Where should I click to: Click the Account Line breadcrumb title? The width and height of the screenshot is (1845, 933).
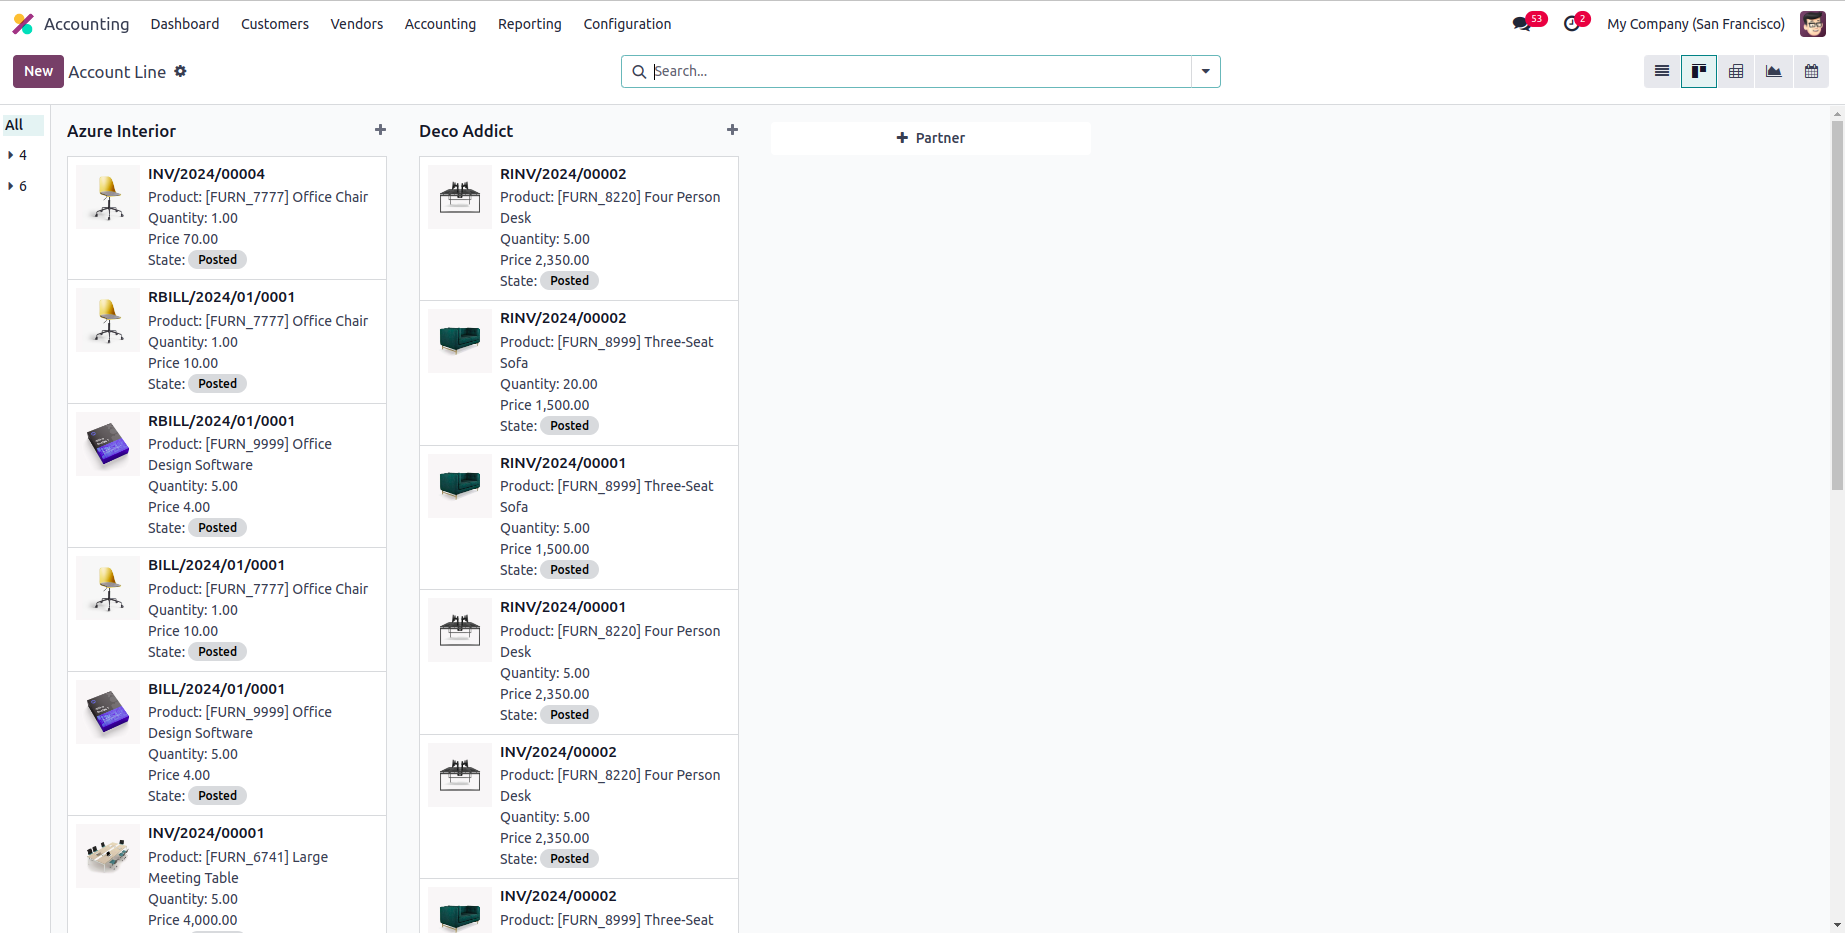(x=117, y=72)
